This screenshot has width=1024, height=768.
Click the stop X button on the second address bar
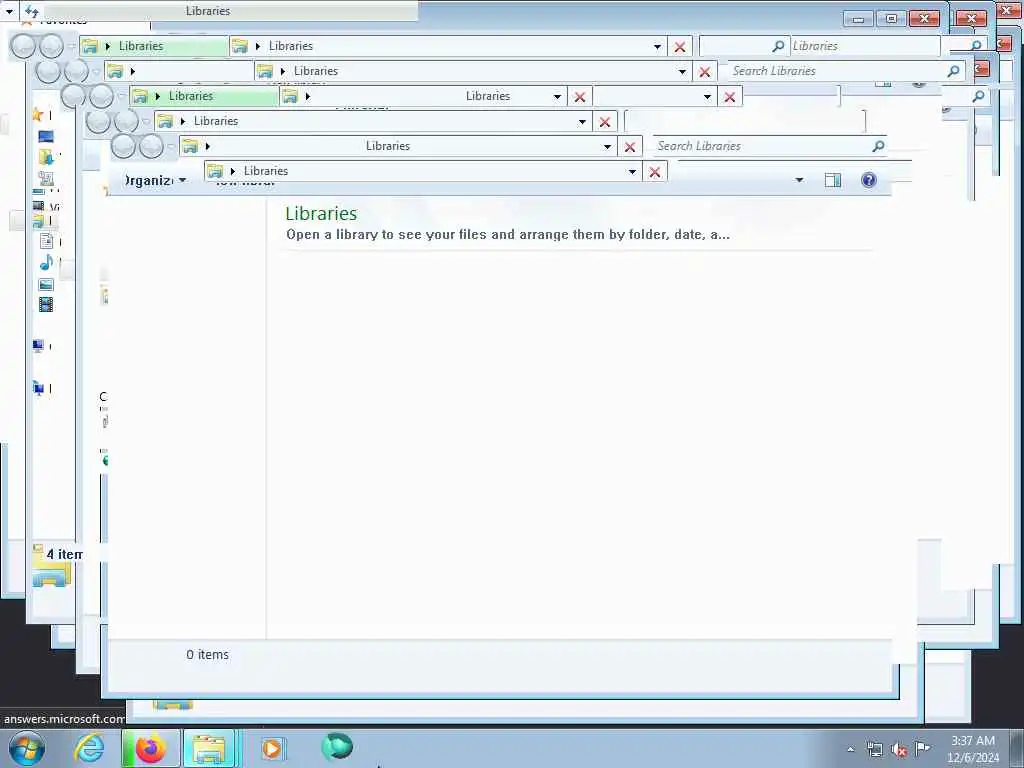(x=705, y=72)
